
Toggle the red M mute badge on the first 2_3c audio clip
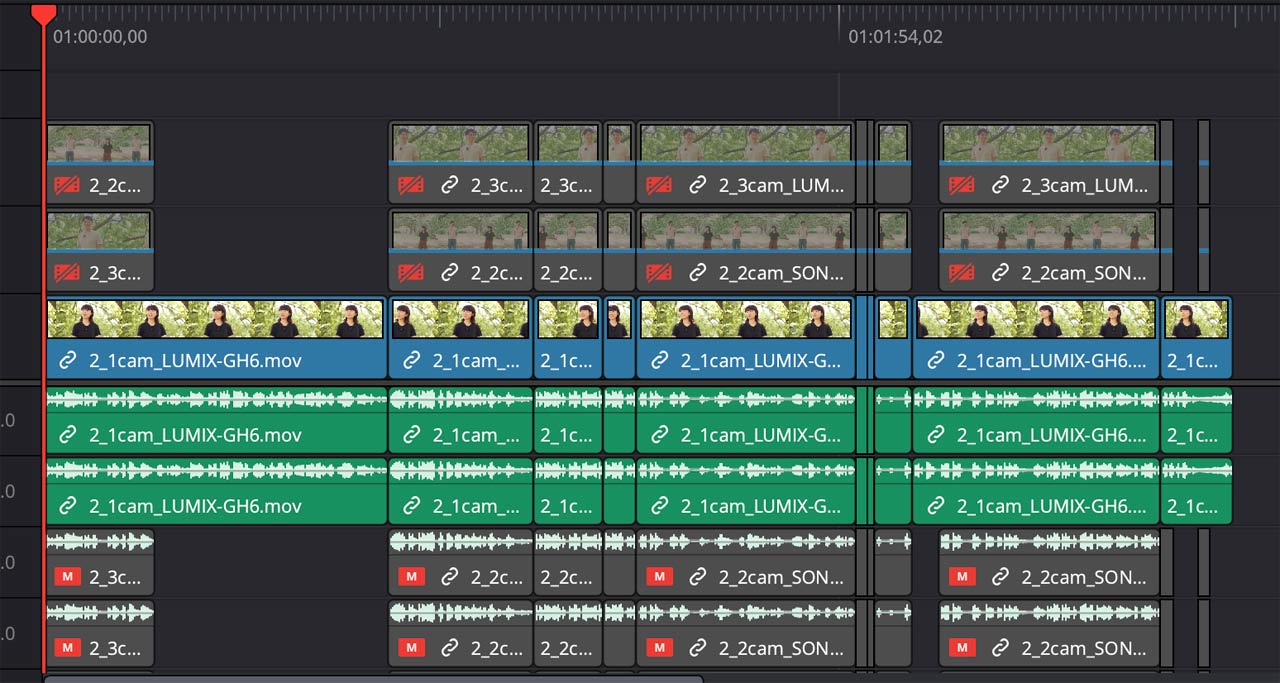(x=67, y=577)
